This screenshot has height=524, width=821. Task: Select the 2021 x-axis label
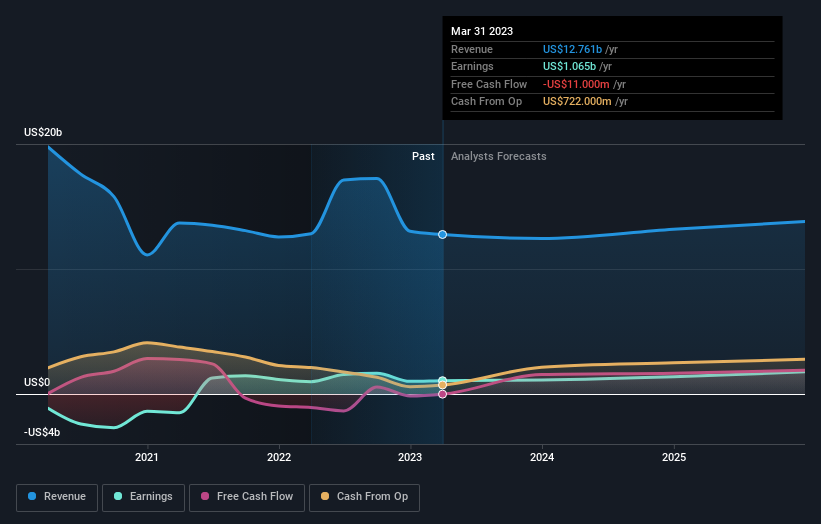pyautogui.click(x=147, y=457)
